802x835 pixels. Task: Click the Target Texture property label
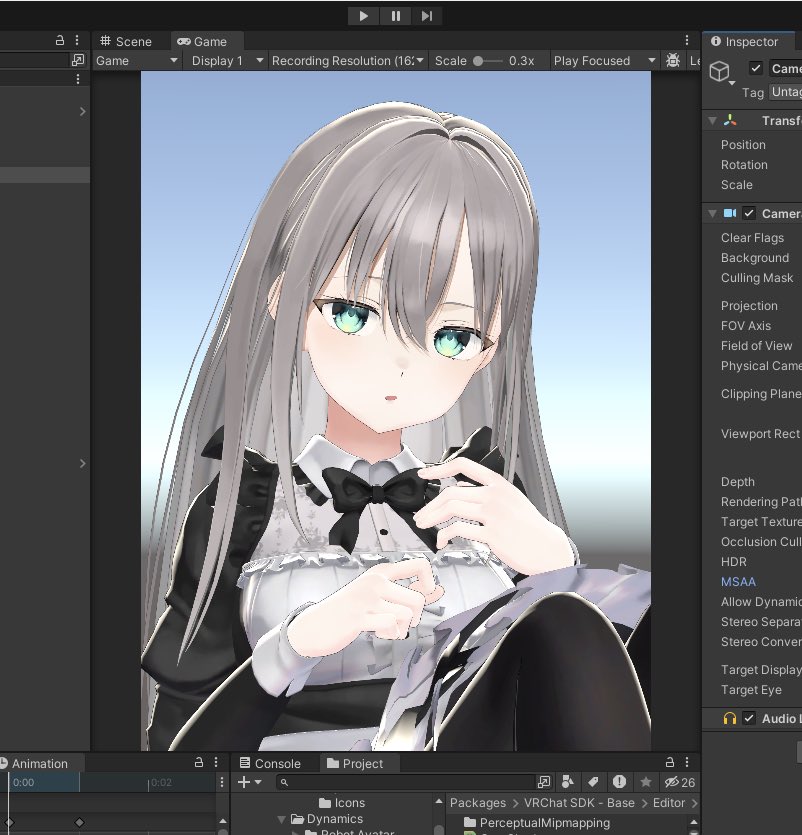coord(761,521)
